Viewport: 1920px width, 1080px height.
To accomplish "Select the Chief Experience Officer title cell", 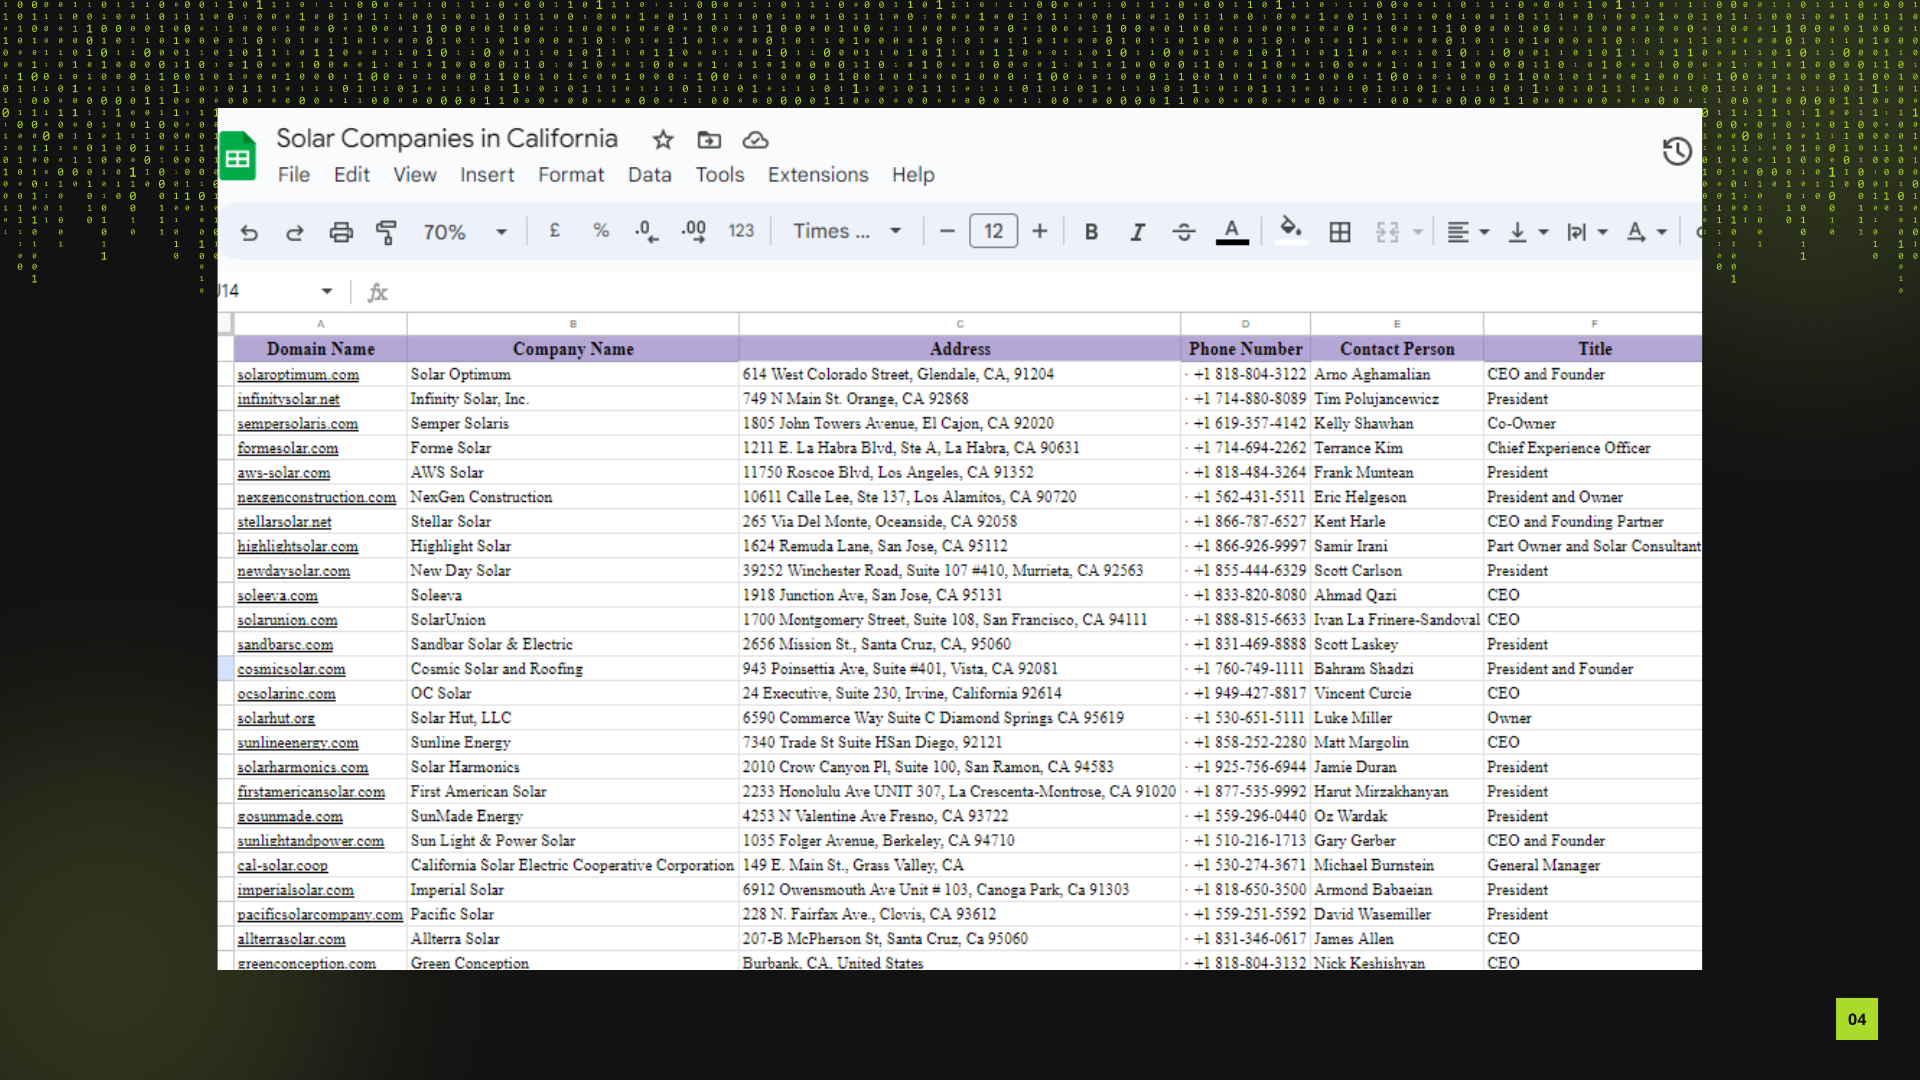I will click(1593, 448).
